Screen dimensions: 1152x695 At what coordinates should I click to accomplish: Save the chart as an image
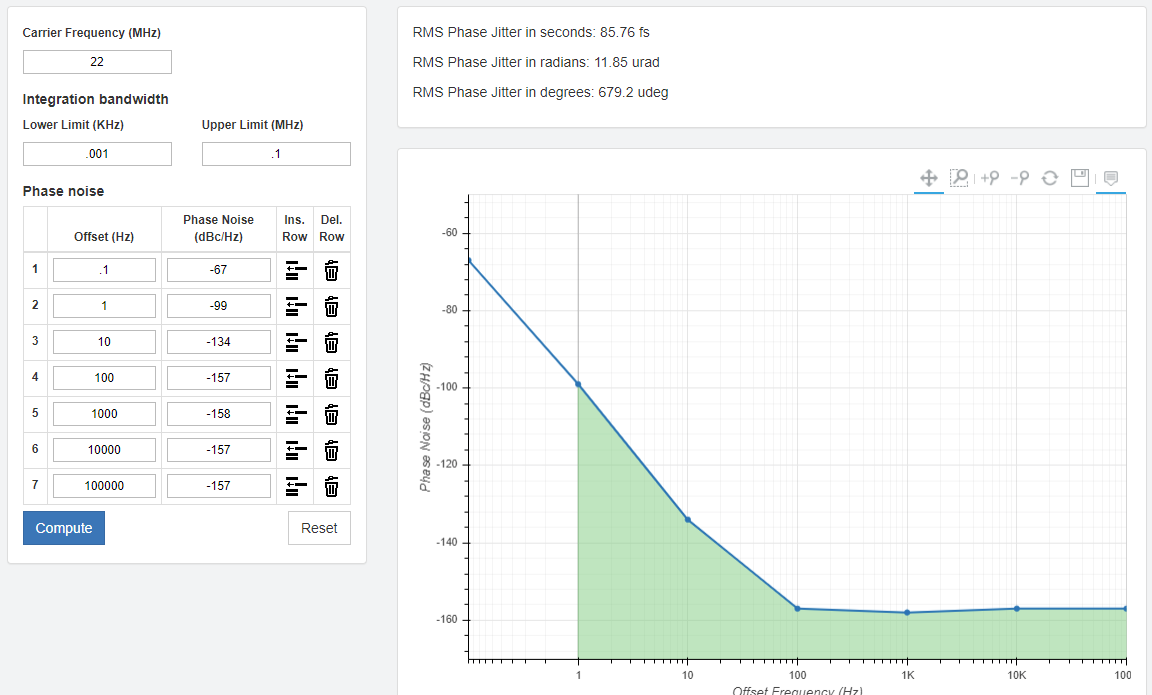(x=1080, y=178)
